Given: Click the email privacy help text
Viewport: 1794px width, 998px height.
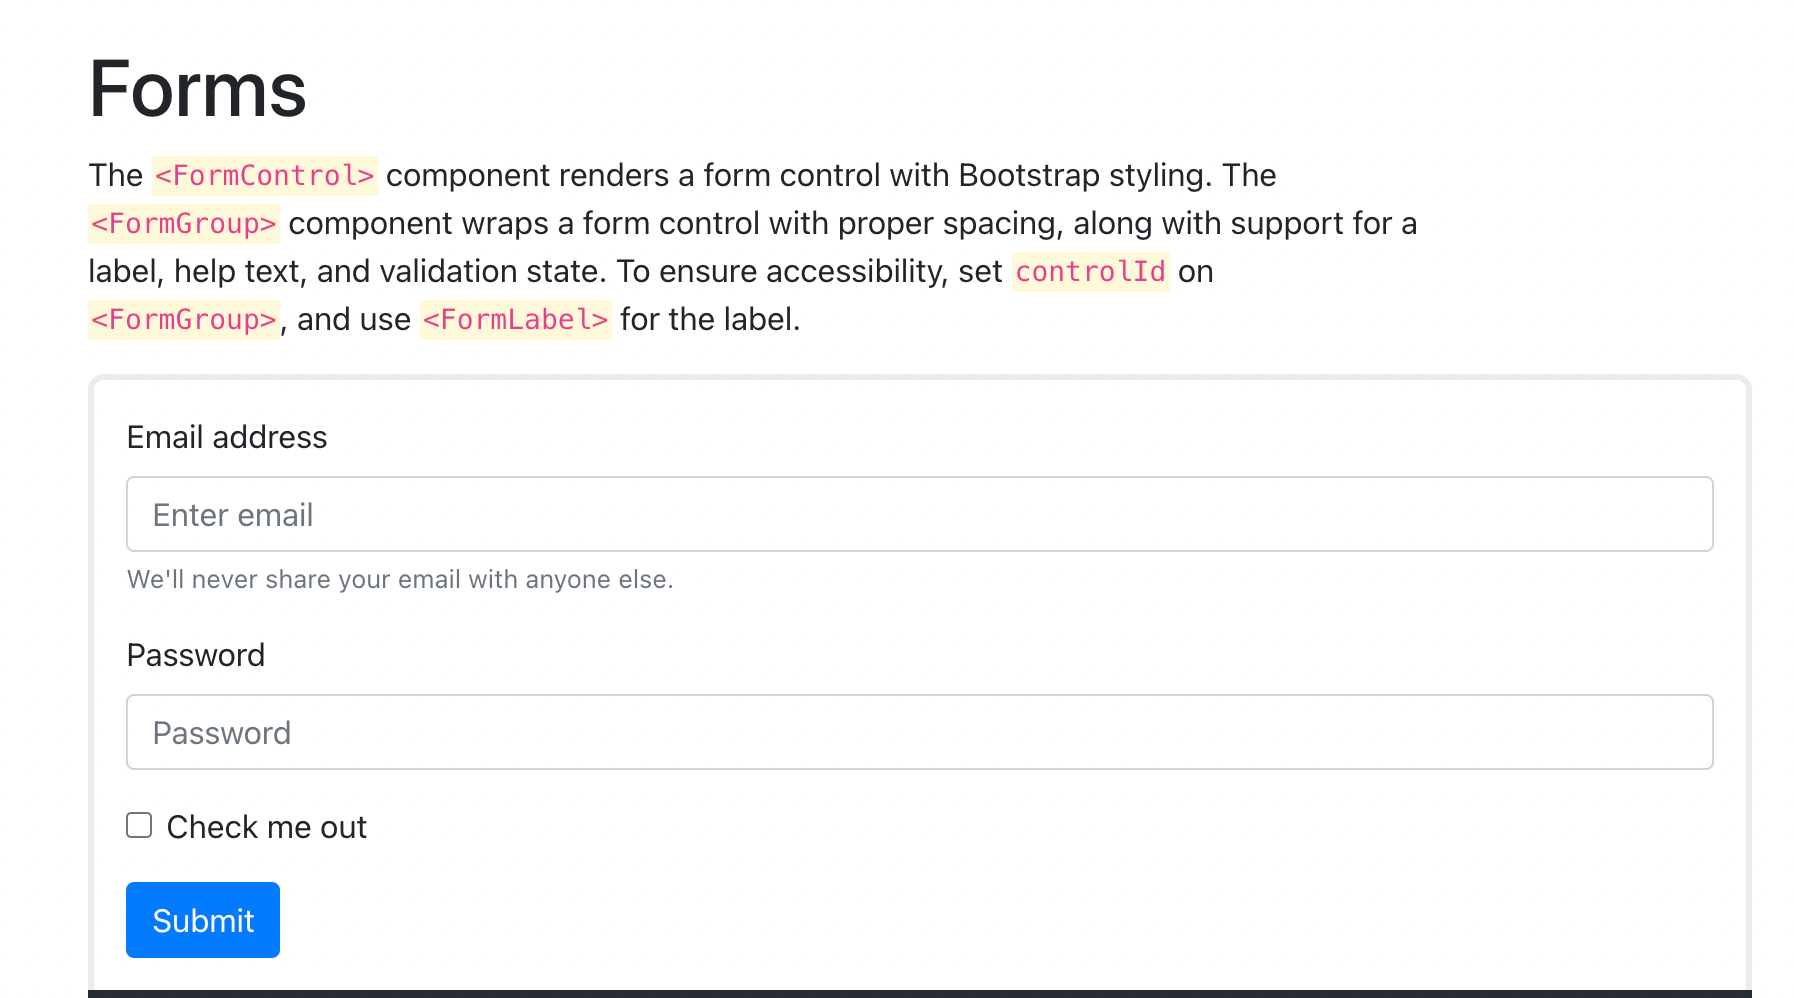Looking at the screenshot, I should (400, 579).
